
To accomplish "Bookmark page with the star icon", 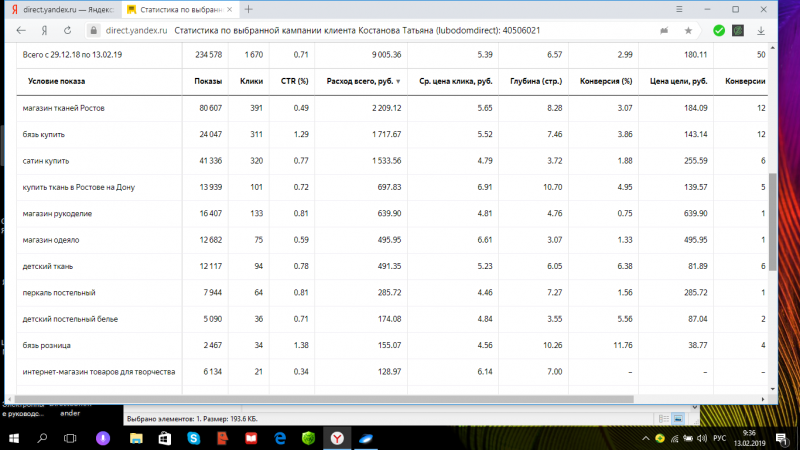I will pyautogui.click(x=688, y=31).
